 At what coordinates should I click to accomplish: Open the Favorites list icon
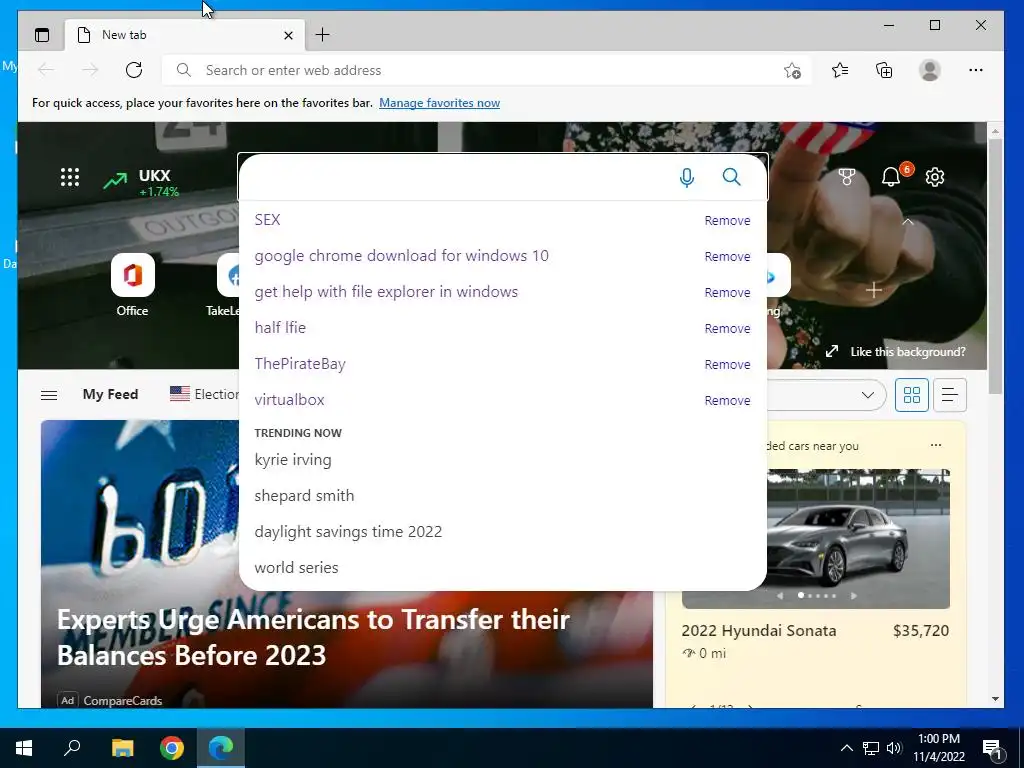tap(840, 70)
